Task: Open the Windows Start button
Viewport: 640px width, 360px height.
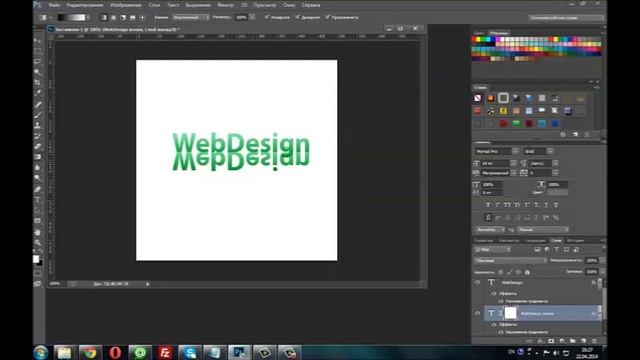Action: (x=41, y=353)
